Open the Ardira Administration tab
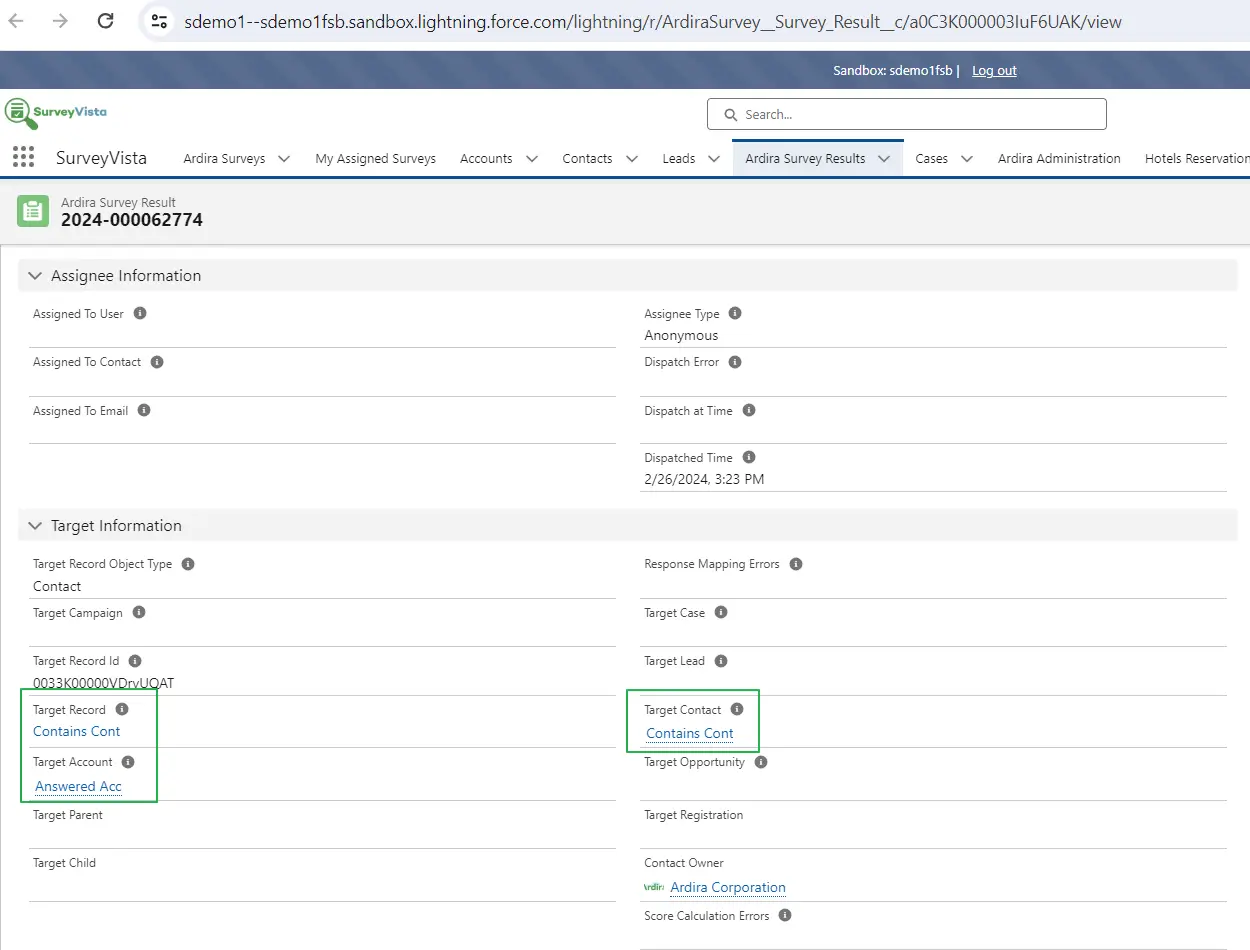This screenshot has width=1250, height=950. pyautogui.click(x=1059, y=158)
